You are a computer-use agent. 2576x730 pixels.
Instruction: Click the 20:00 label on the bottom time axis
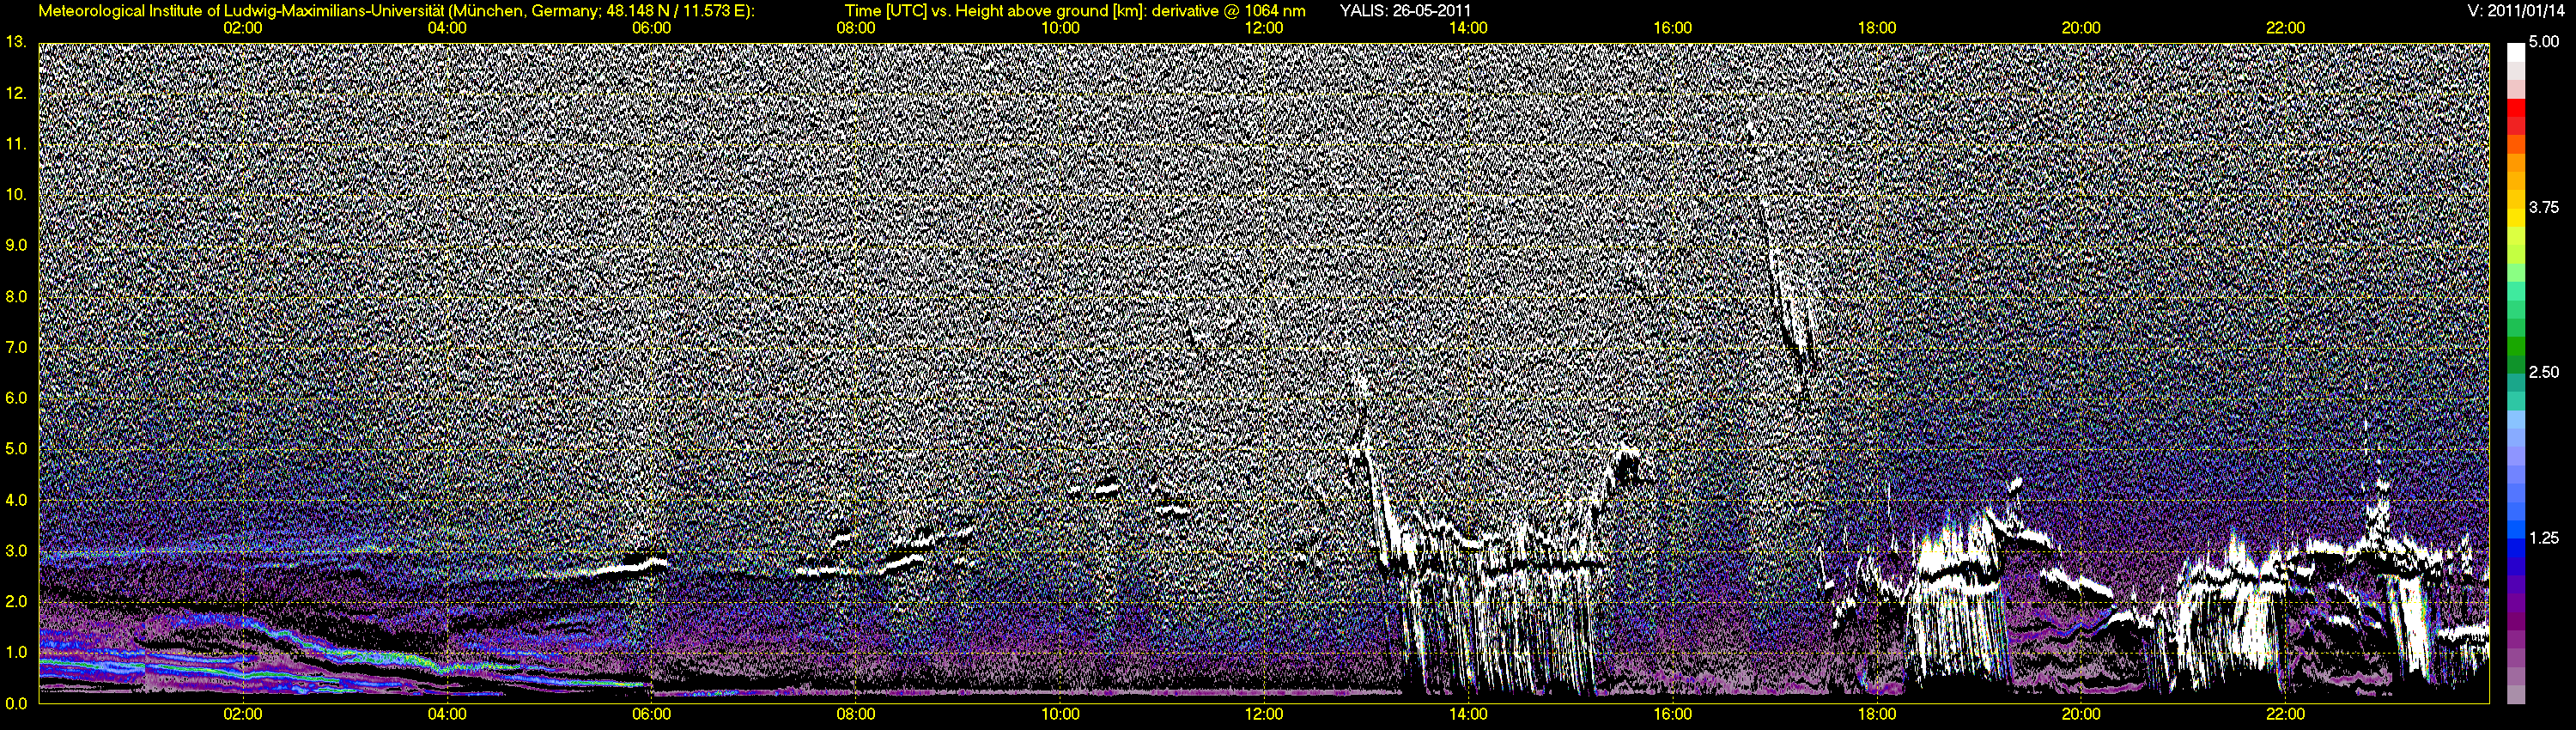2081,715
